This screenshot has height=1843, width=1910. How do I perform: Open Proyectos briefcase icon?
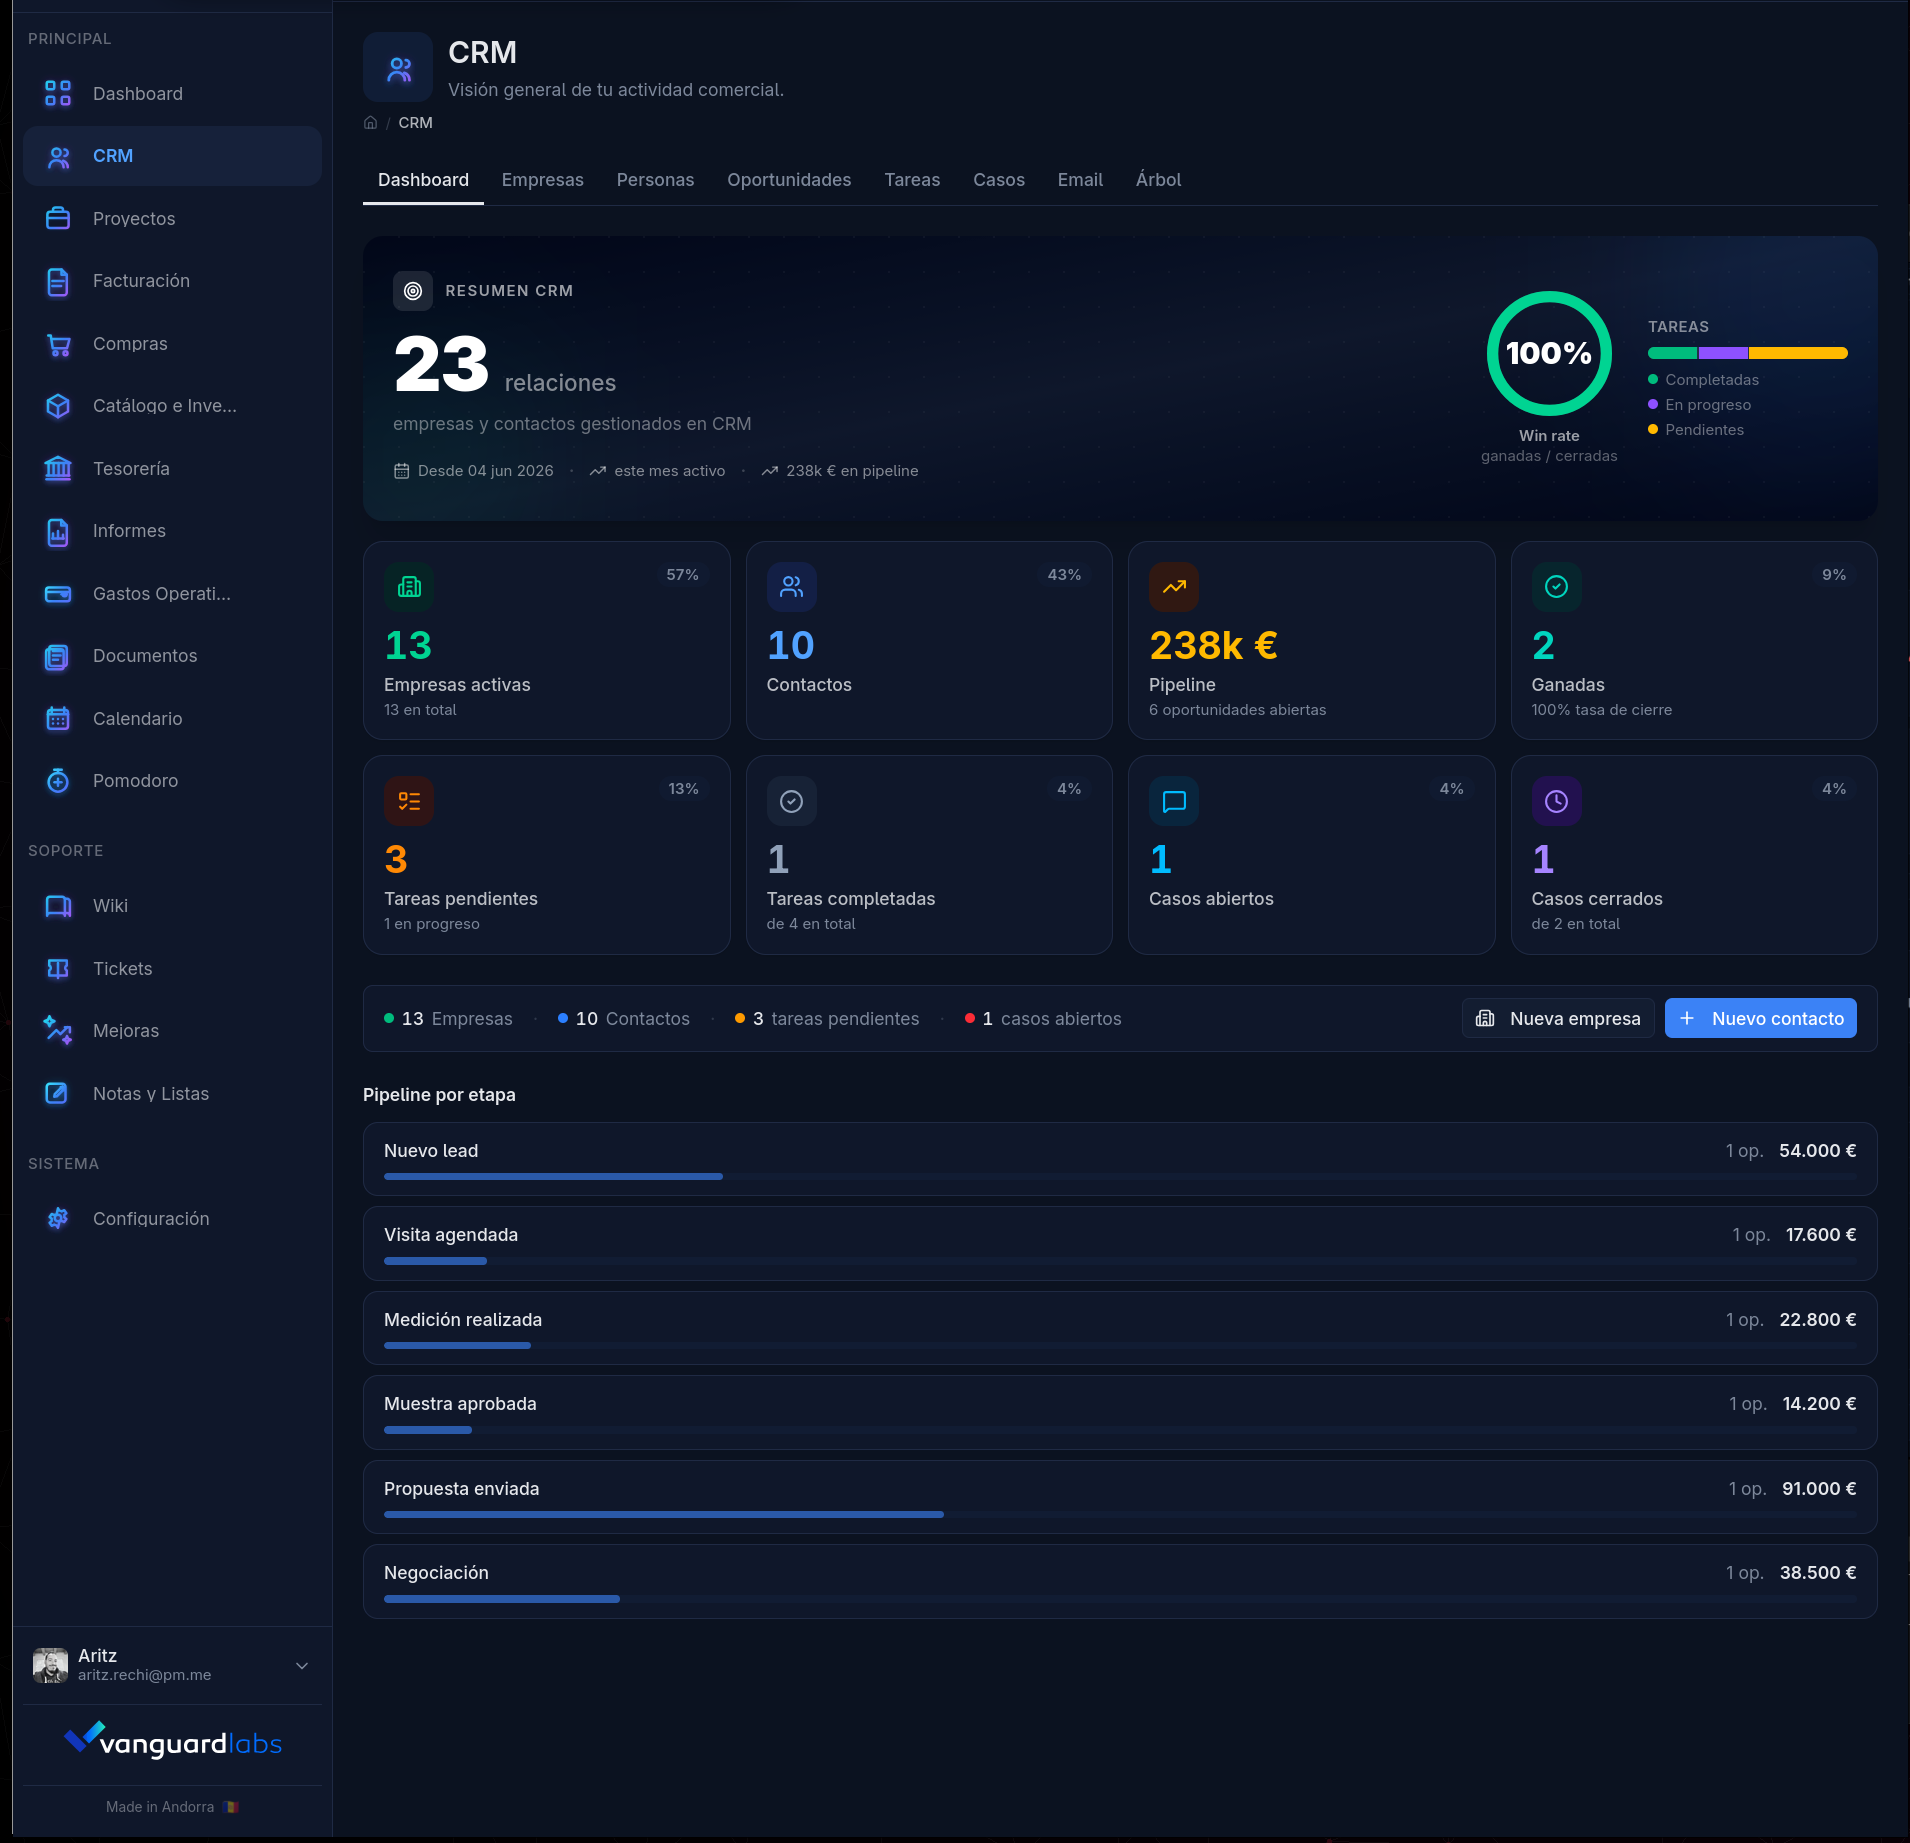click(58, 218)
